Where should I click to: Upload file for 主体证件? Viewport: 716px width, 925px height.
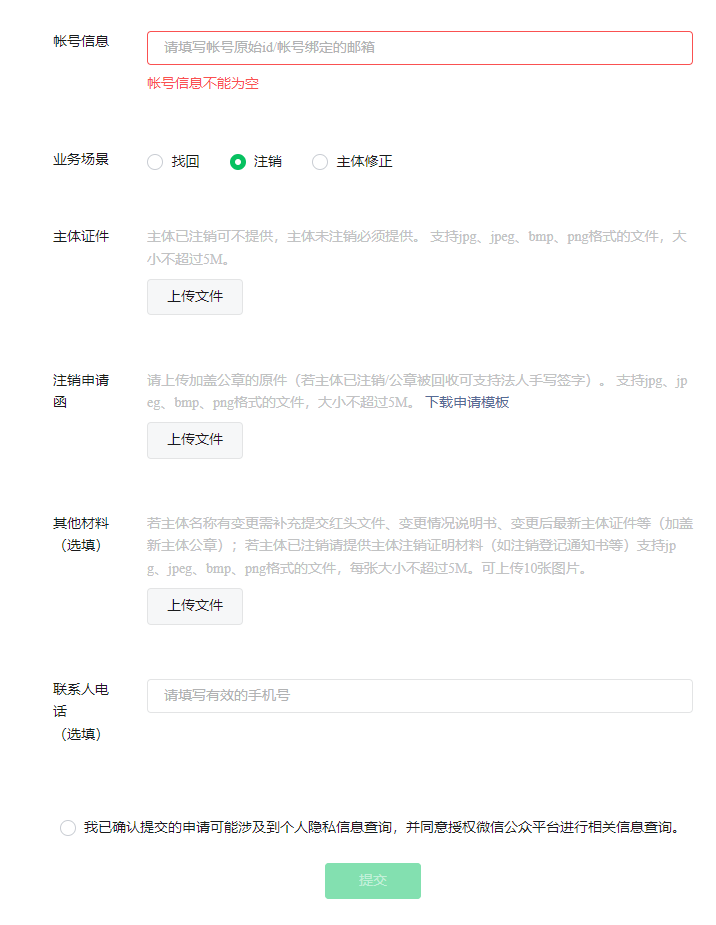click(x=195, y=297)
